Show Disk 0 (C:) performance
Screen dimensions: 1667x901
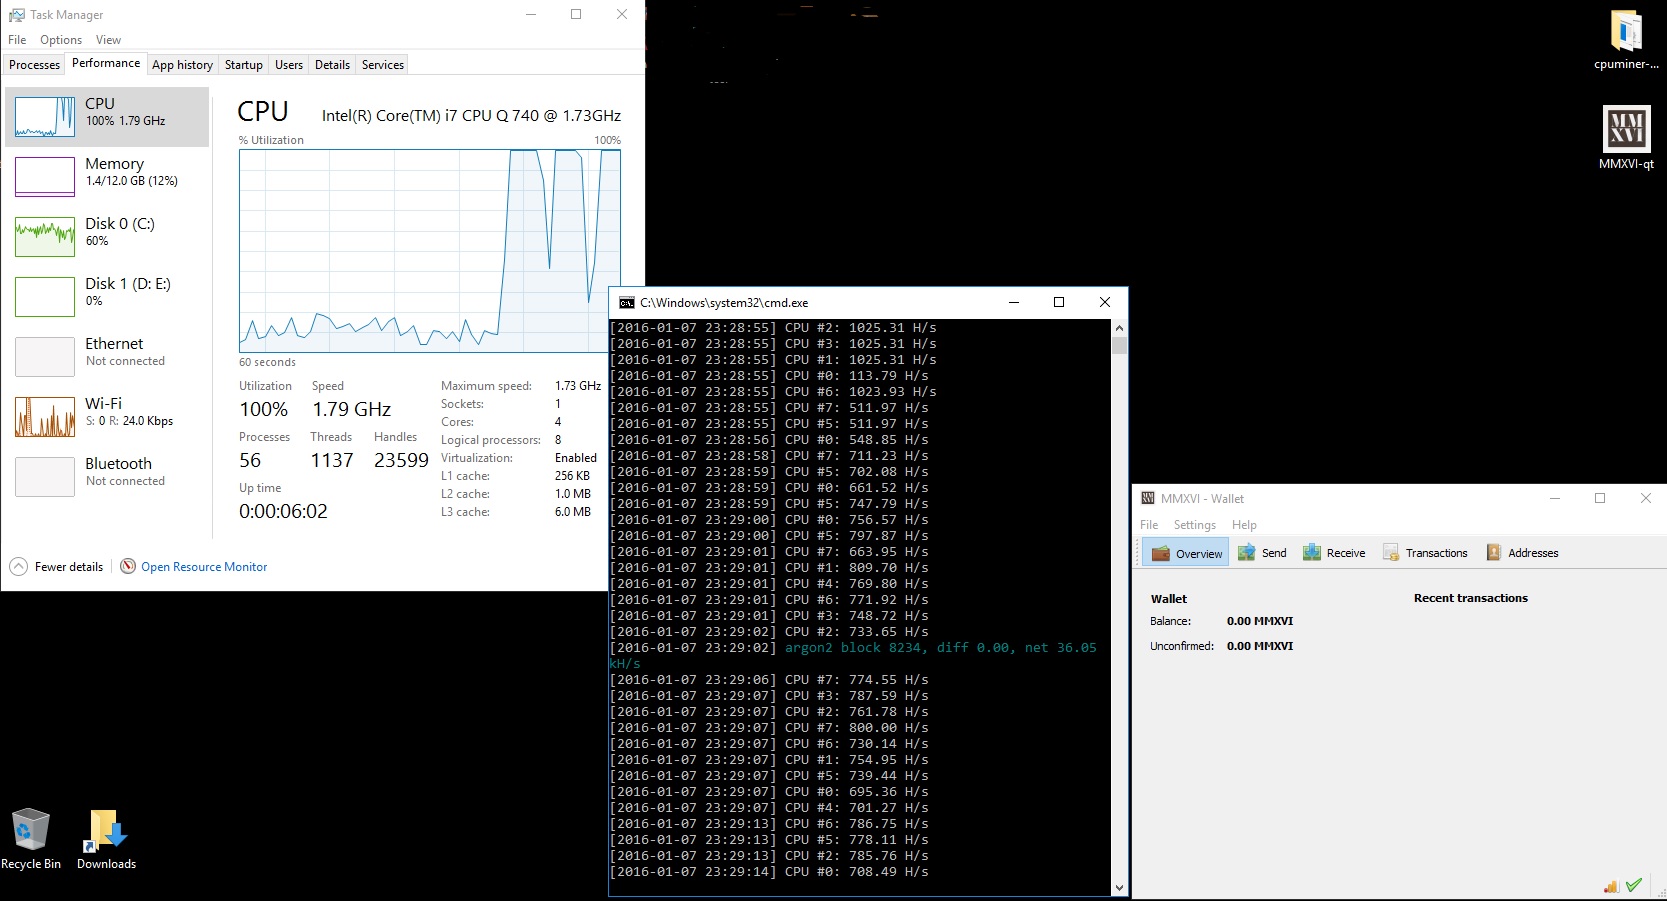[x=108, y=236]
